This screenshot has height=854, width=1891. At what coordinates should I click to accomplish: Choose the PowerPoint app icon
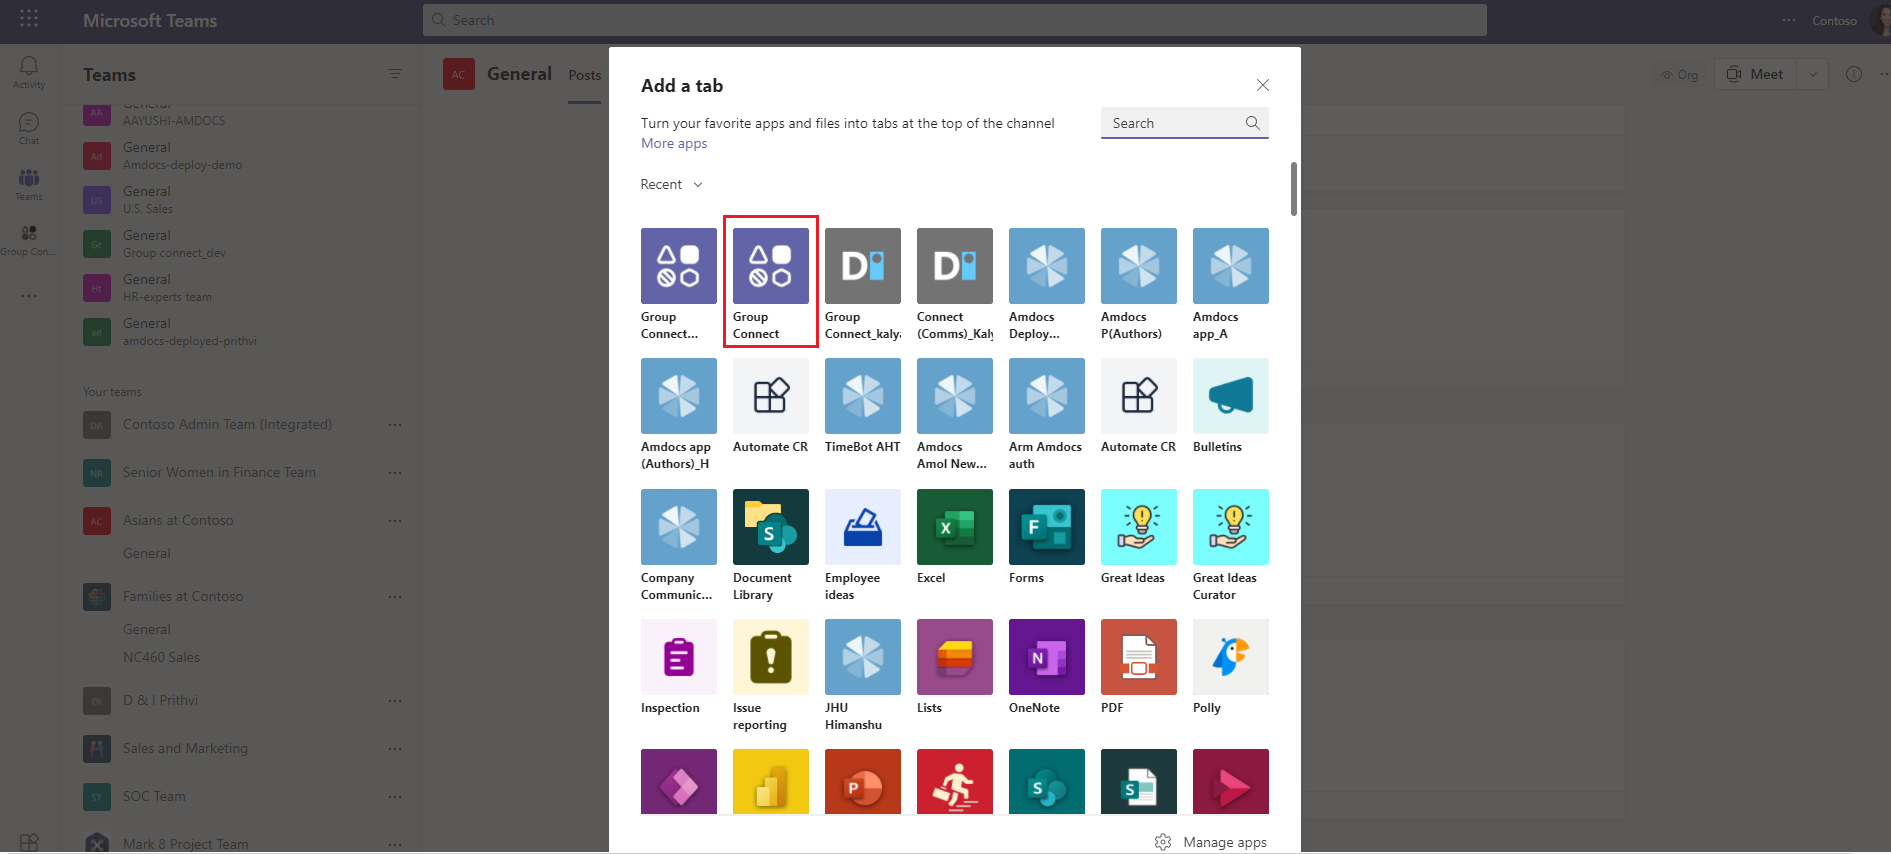[x=863, y=781]
